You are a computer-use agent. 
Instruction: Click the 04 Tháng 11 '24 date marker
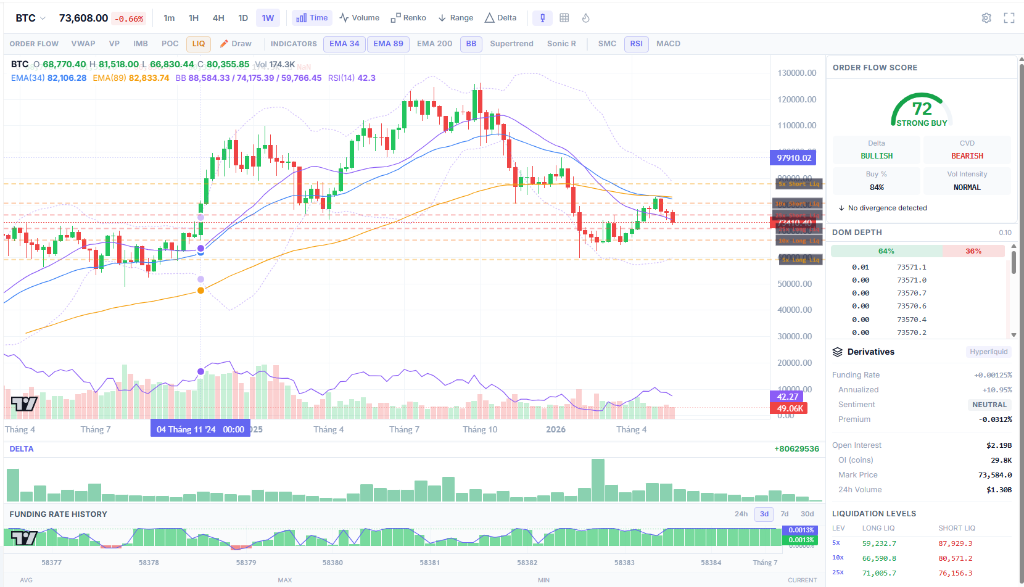pos(200,429)
